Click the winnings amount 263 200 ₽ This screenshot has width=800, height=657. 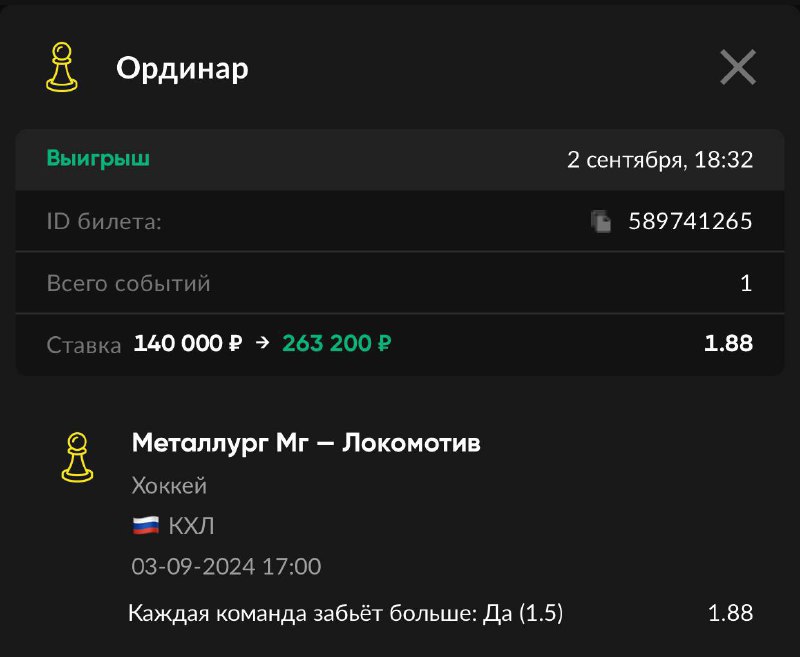point(336,343)
